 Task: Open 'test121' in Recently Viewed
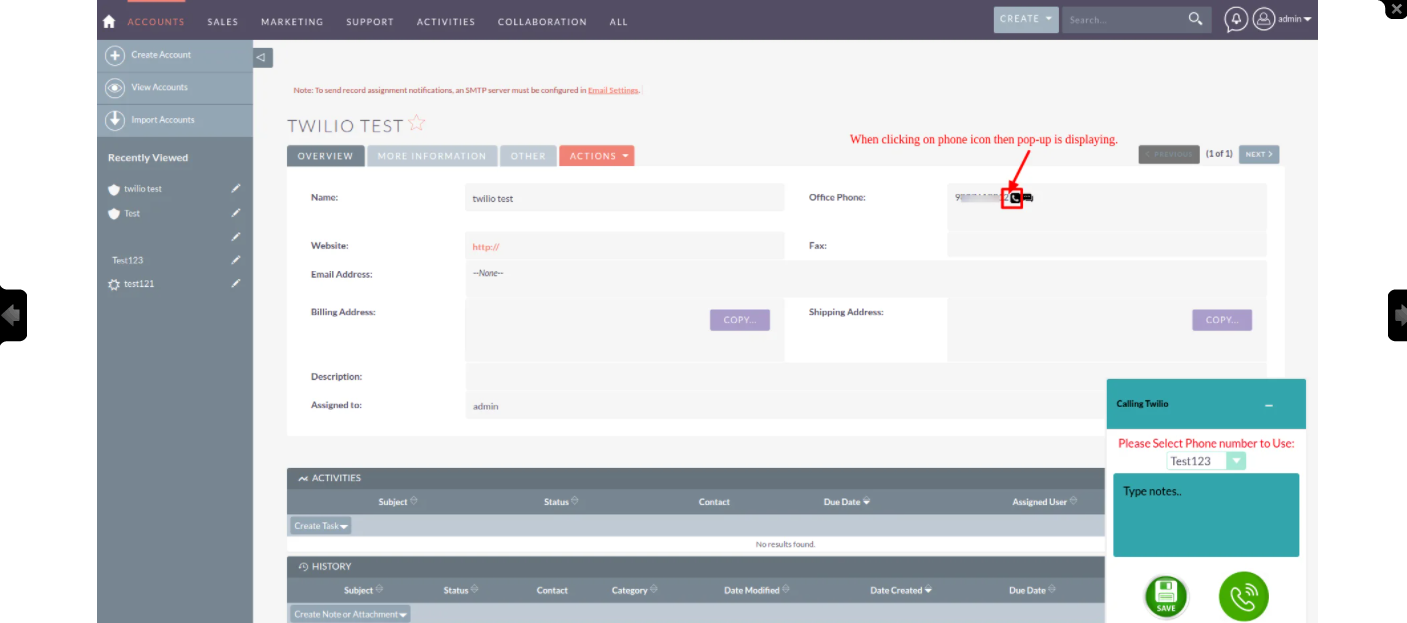click(139, 284)
